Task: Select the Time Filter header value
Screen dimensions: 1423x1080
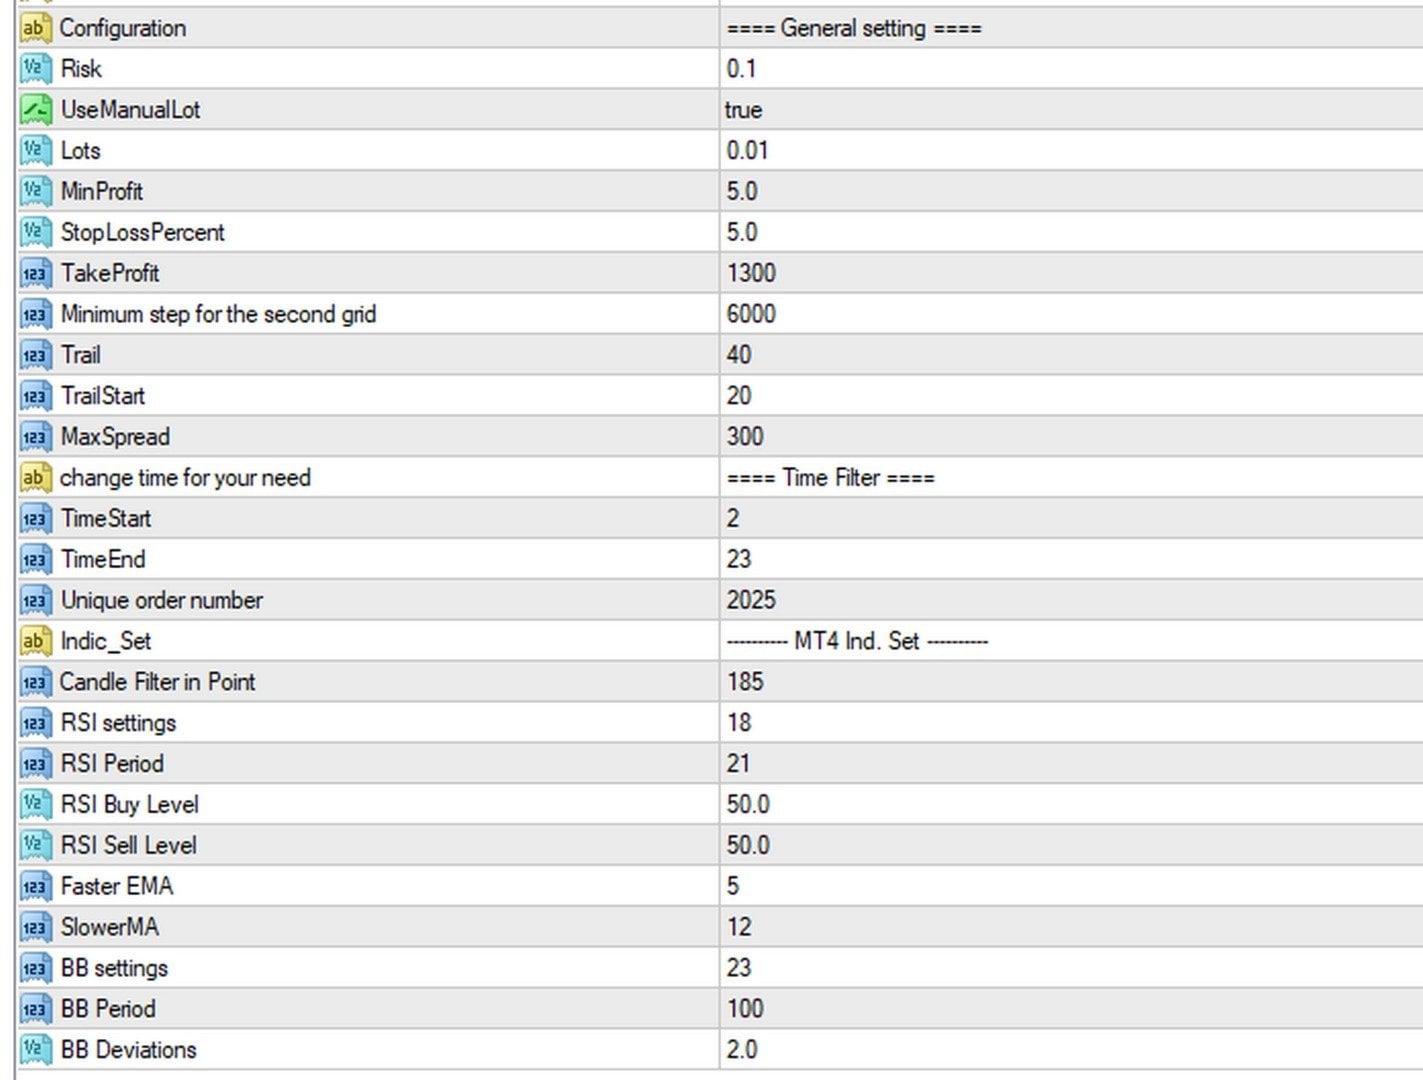Action: point(830,478)
